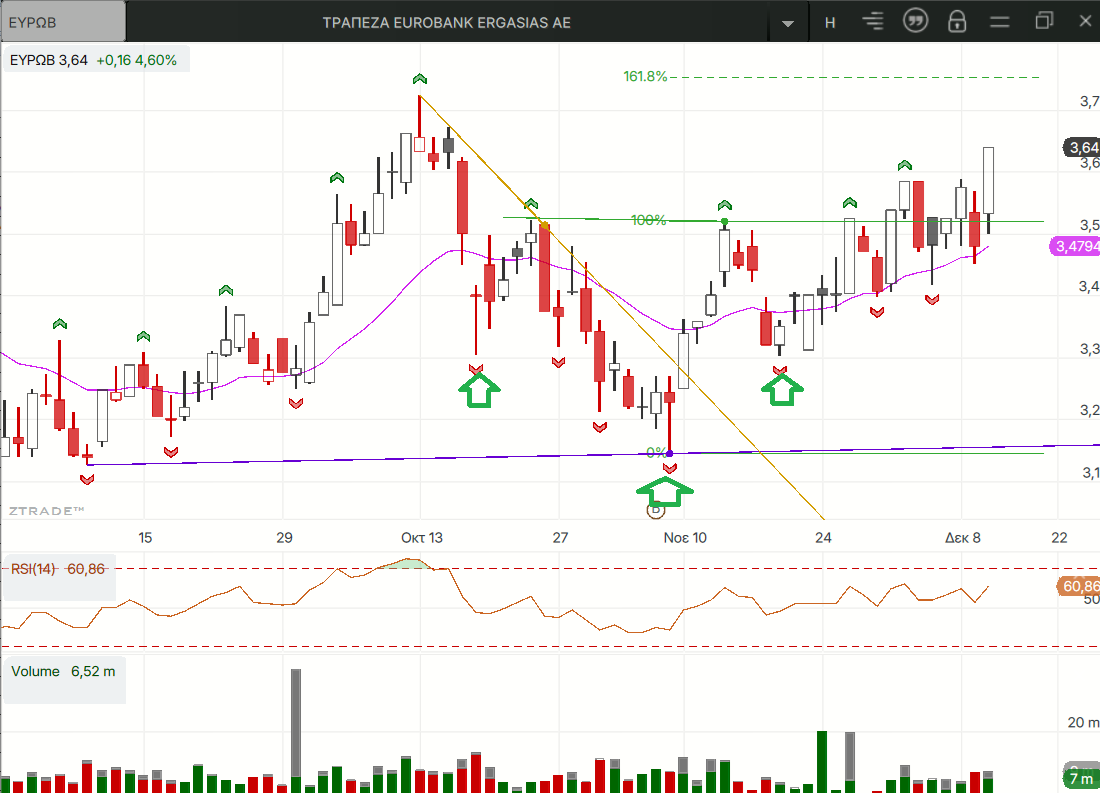Click the H timeframe button
The height and width of the screenshot is (793, 1100).
click(x=830, y=22)
